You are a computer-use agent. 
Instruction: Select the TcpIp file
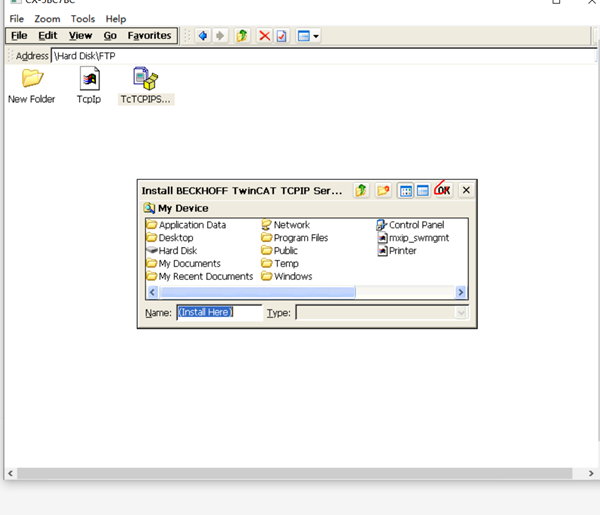click(89, 85)
